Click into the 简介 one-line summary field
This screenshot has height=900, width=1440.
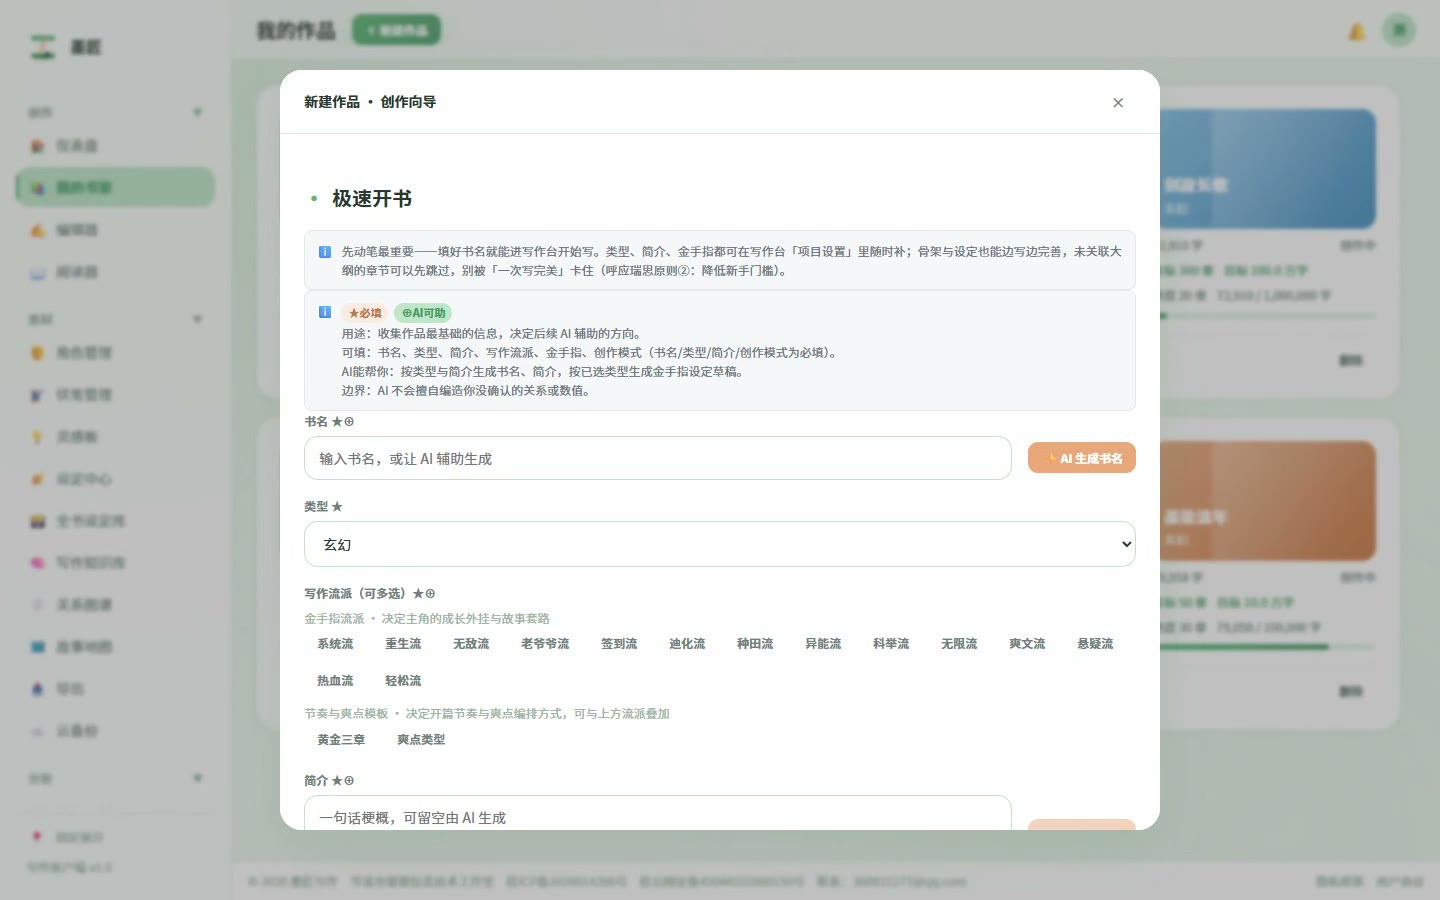click(658, 813)
